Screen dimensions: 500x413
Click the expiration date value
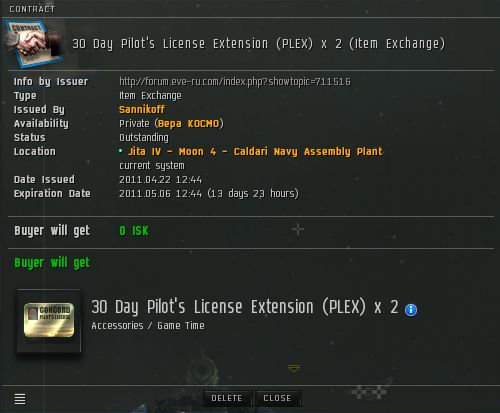[x=209, y=194]
